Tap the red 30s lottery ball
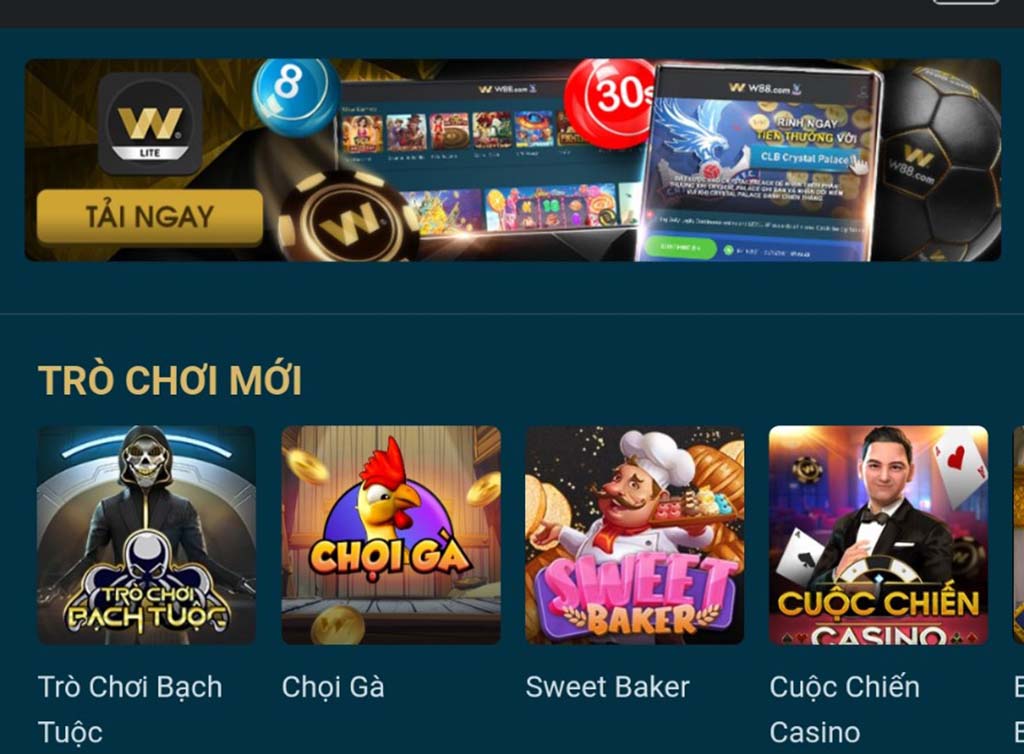 (611, 101)
